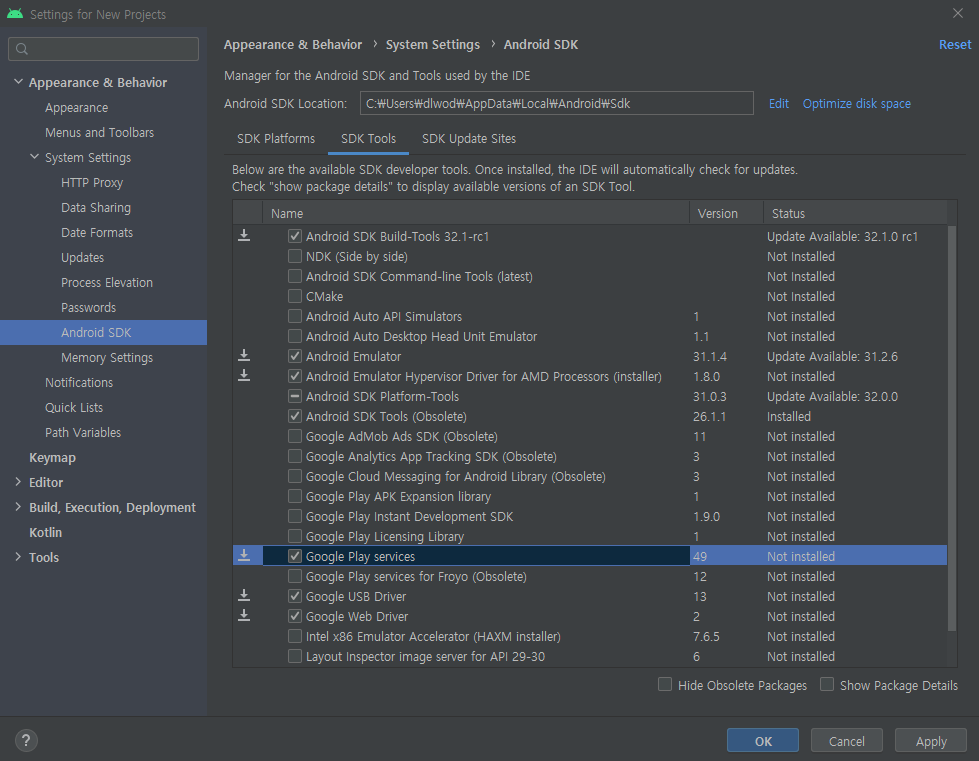The height and width of the screenshot is (761, 979).
Task: Expand the Editor settings node
Action: coord(18,482)
